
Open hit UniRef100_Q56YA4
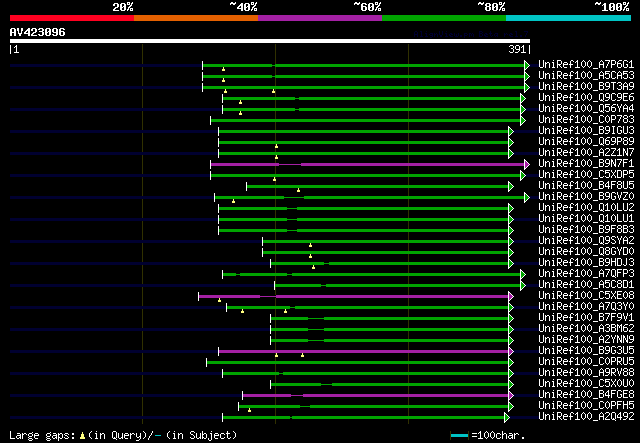click(586, 109)
